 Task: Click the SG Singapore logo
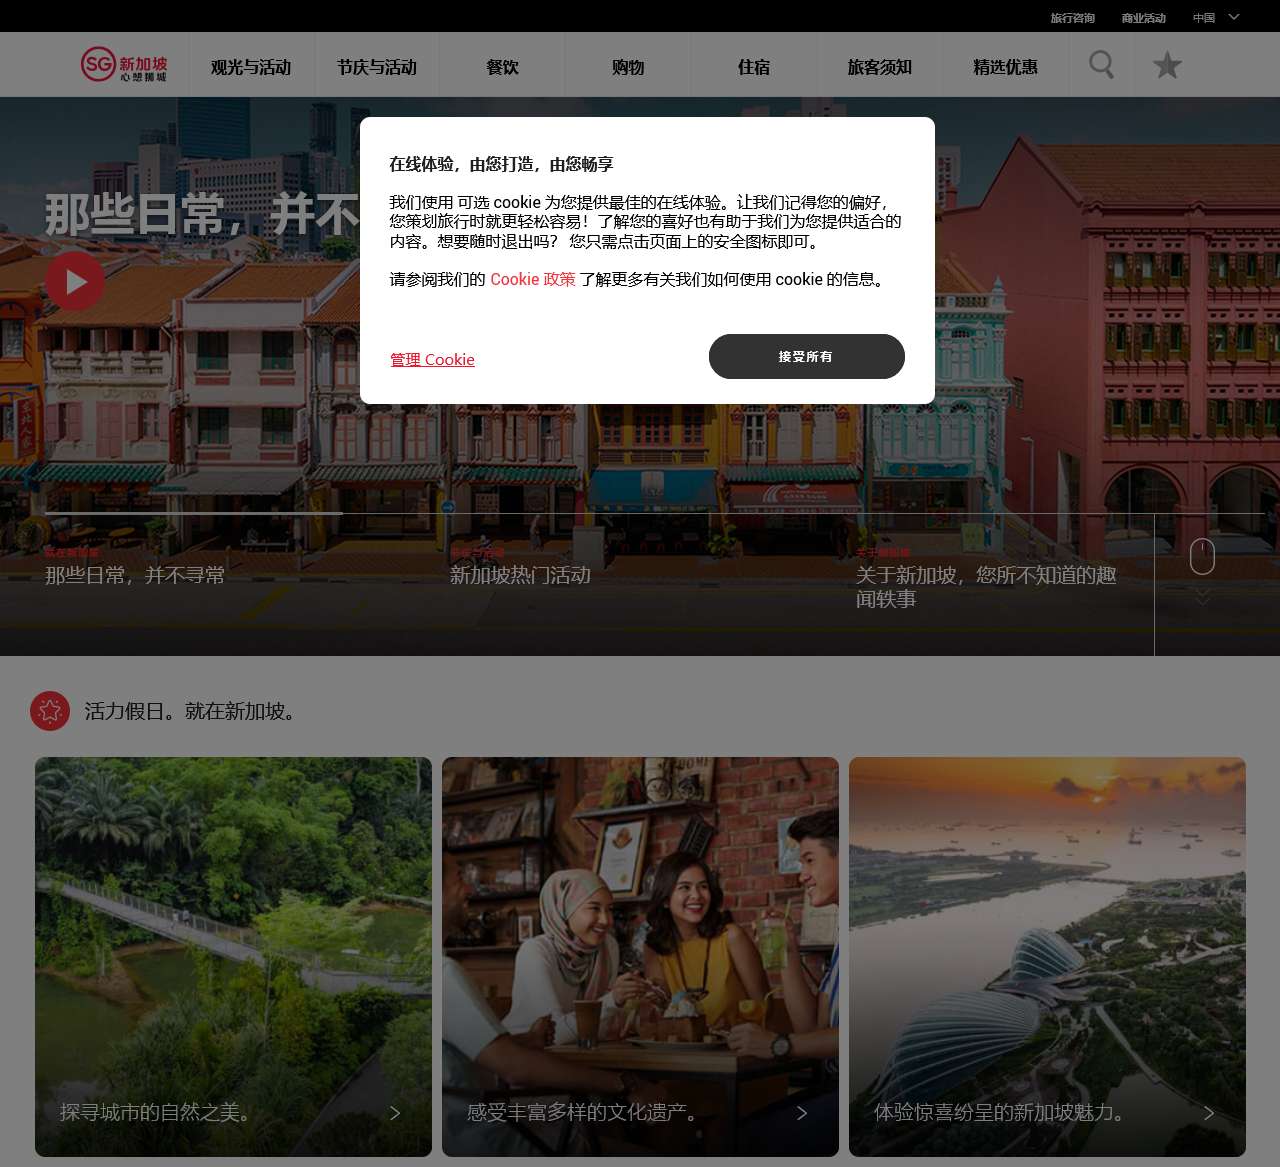[124, 65]
